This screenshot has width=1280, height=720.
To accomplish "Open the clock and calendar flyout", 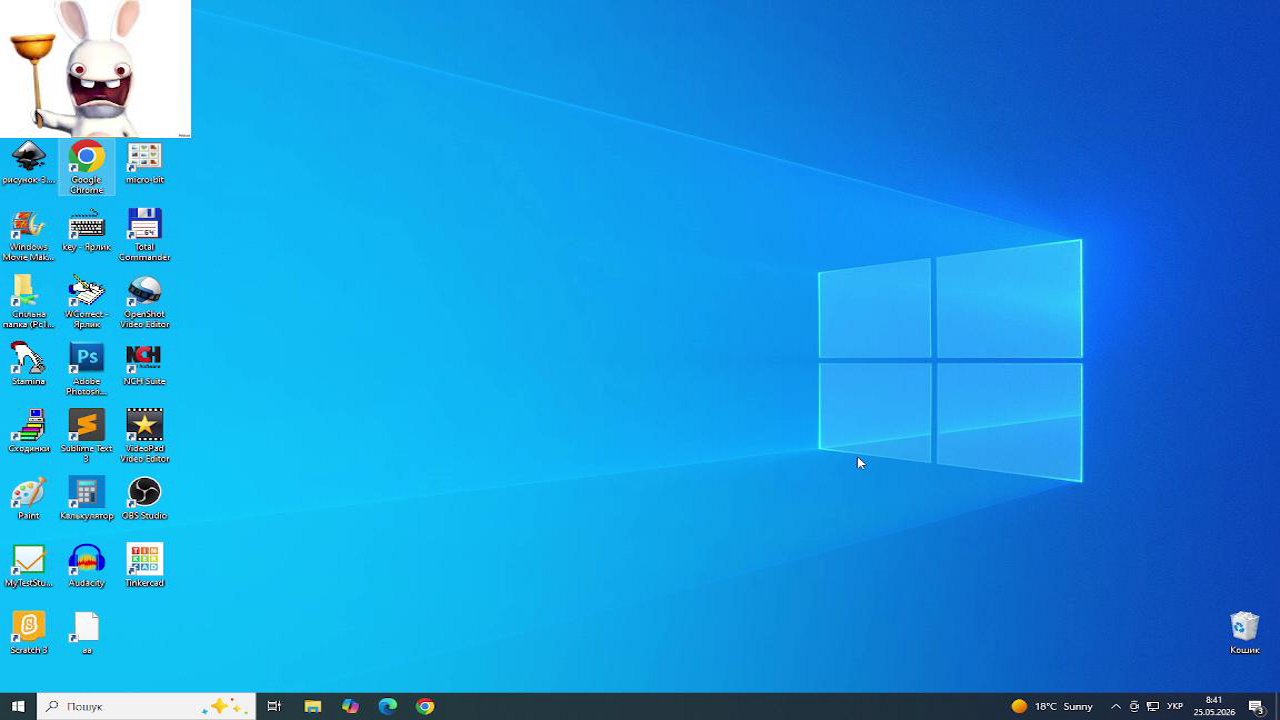I will coord(1214,706).
